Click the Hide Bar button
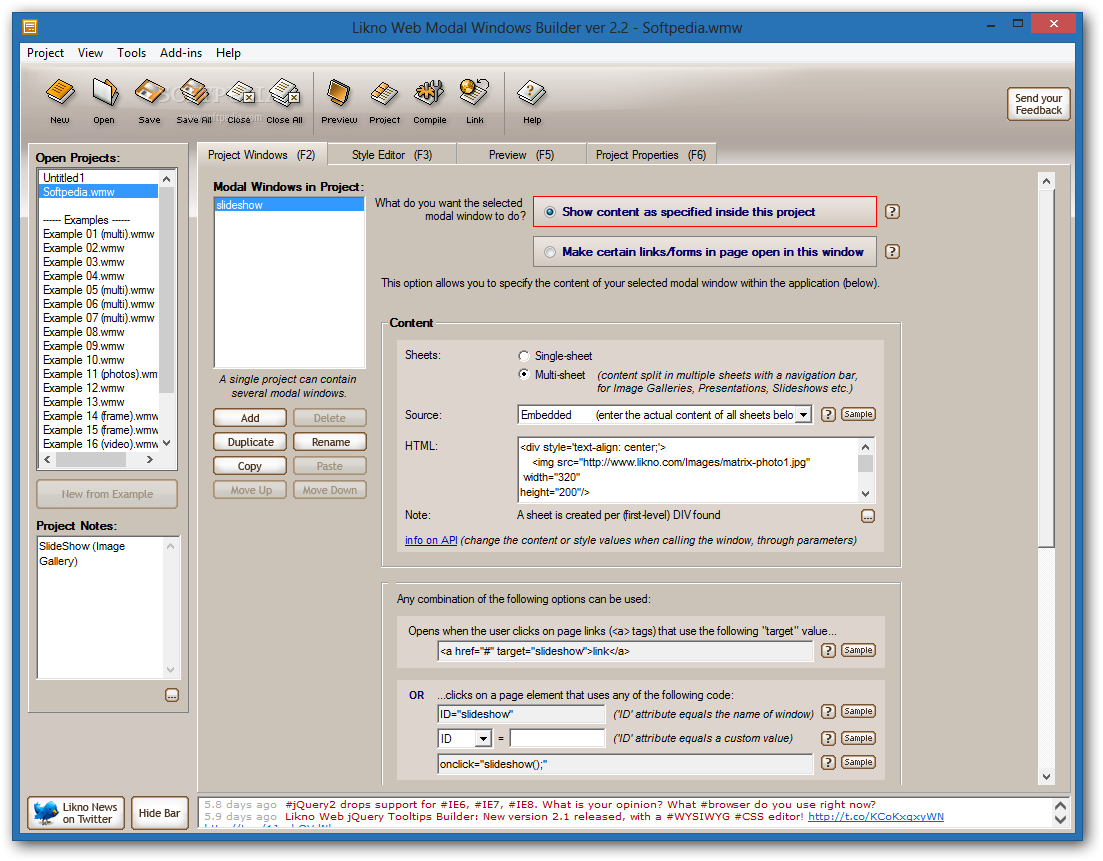The image size is (1103, 861). [160, 813]
